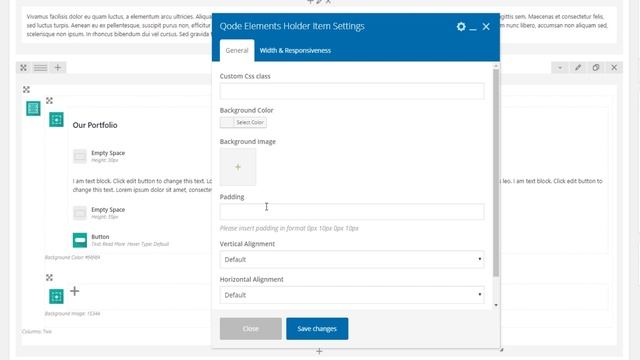Focus the Custom Css class field
Image resolution: width=640 pixels, height=360 pixels.
pyautogui.click(x=352, y=91)
